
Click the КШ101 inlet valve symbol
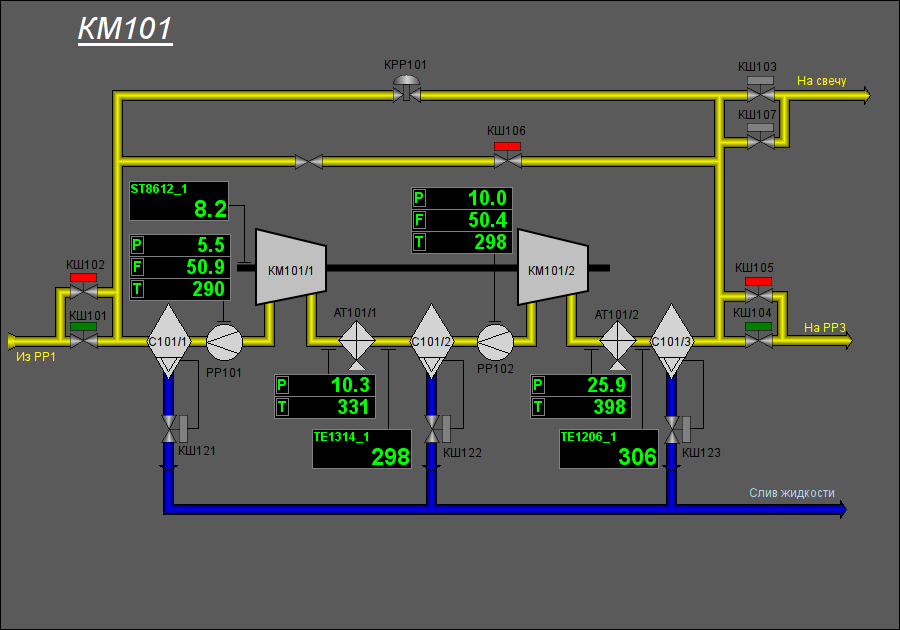[84, 341]
